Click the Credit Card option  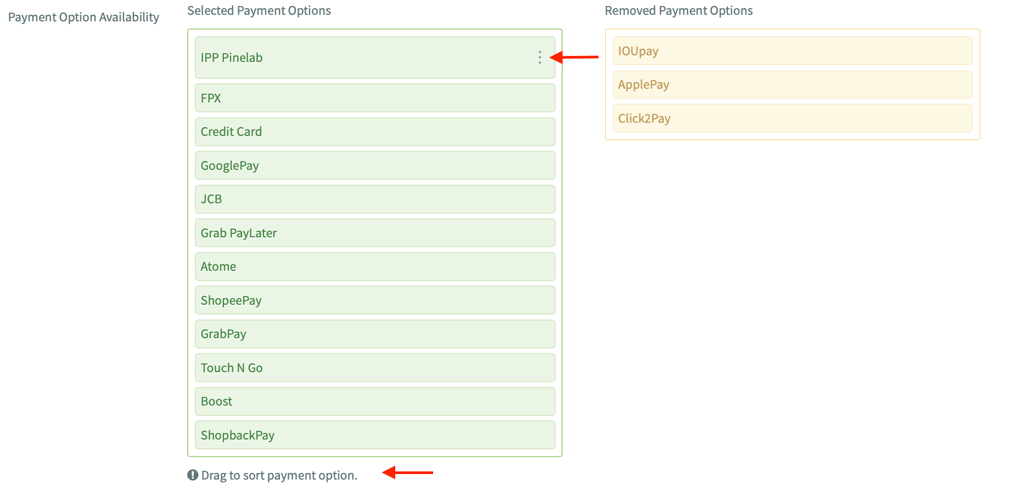[x=374, y=132]
